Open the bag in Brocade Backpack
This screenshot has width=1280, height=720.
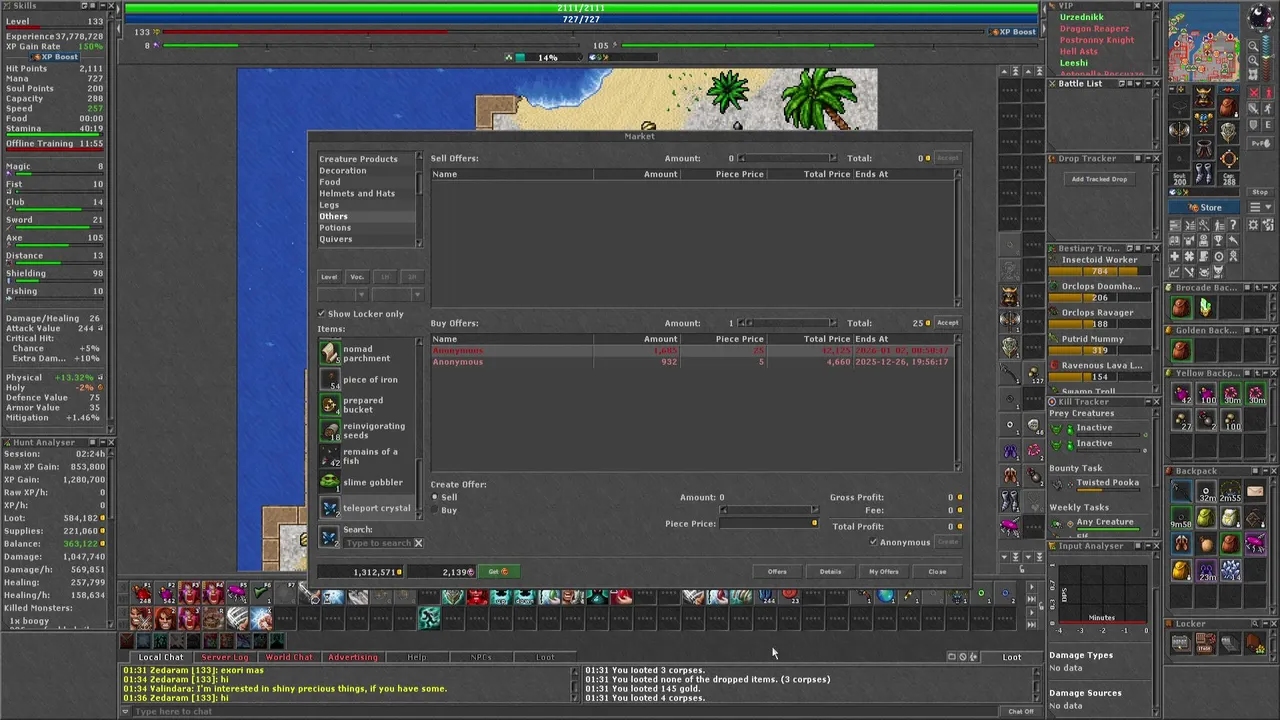coord(1181,307)
